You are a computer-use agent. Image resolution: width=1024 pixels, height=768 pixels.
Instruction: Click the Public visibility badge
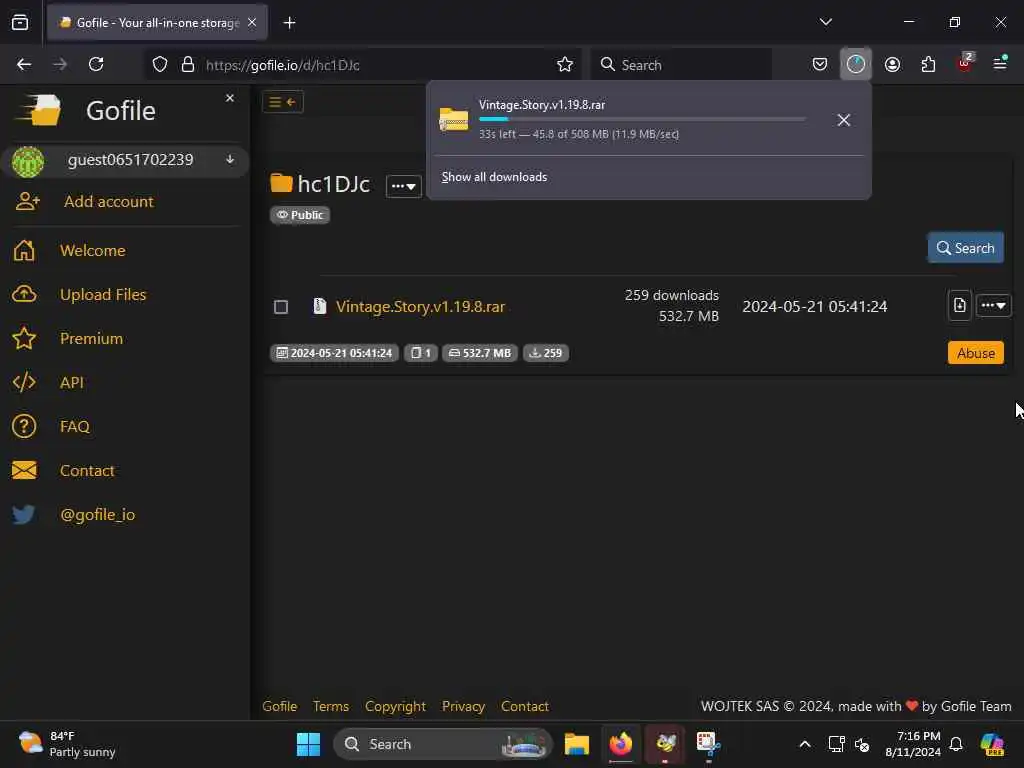pyautogui.click(x=300, y=215)
